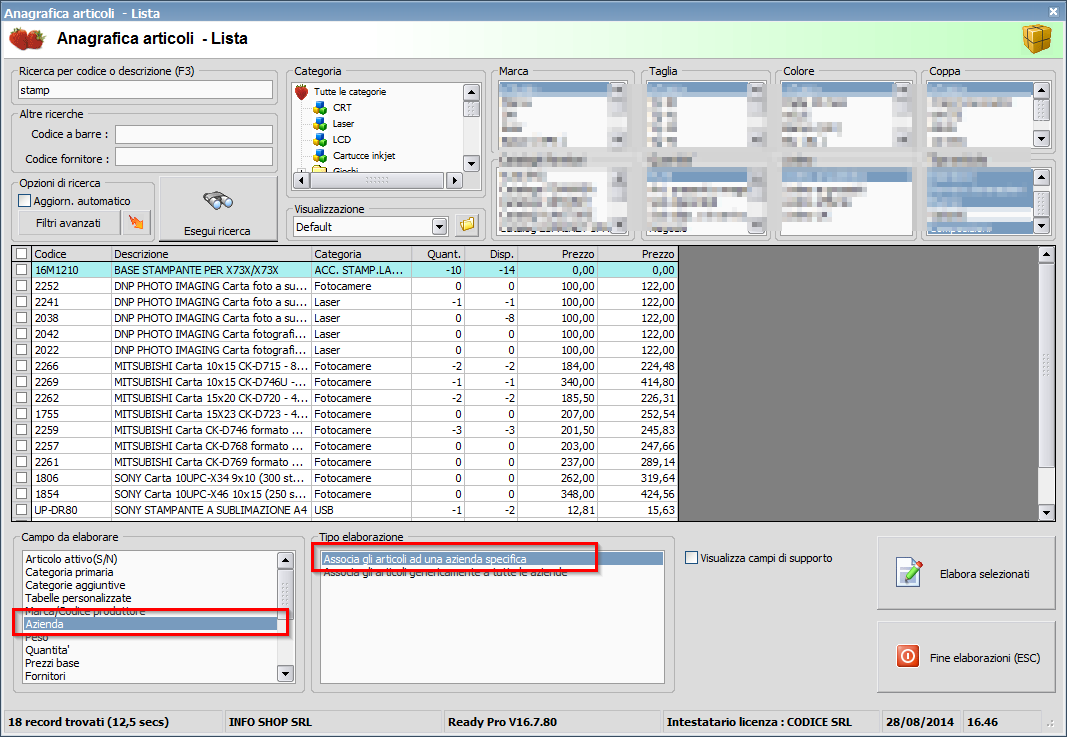Choose Tabelle personalizzate field option
This screenshot has height=737, width=1067.
(78, 598)
